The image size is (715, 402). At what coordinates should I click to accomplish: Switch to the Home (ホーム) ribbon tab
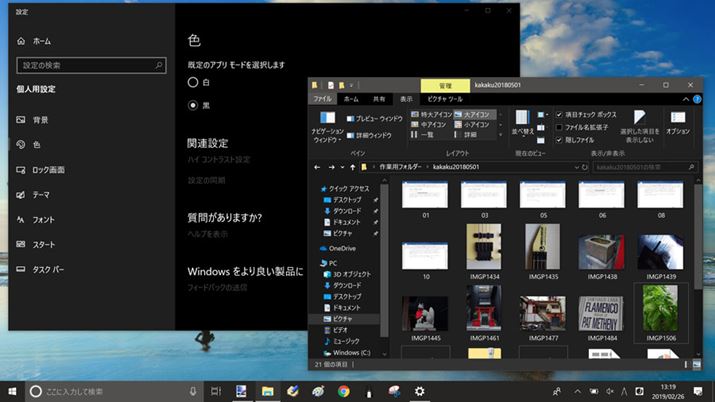(x=351, y=99)
